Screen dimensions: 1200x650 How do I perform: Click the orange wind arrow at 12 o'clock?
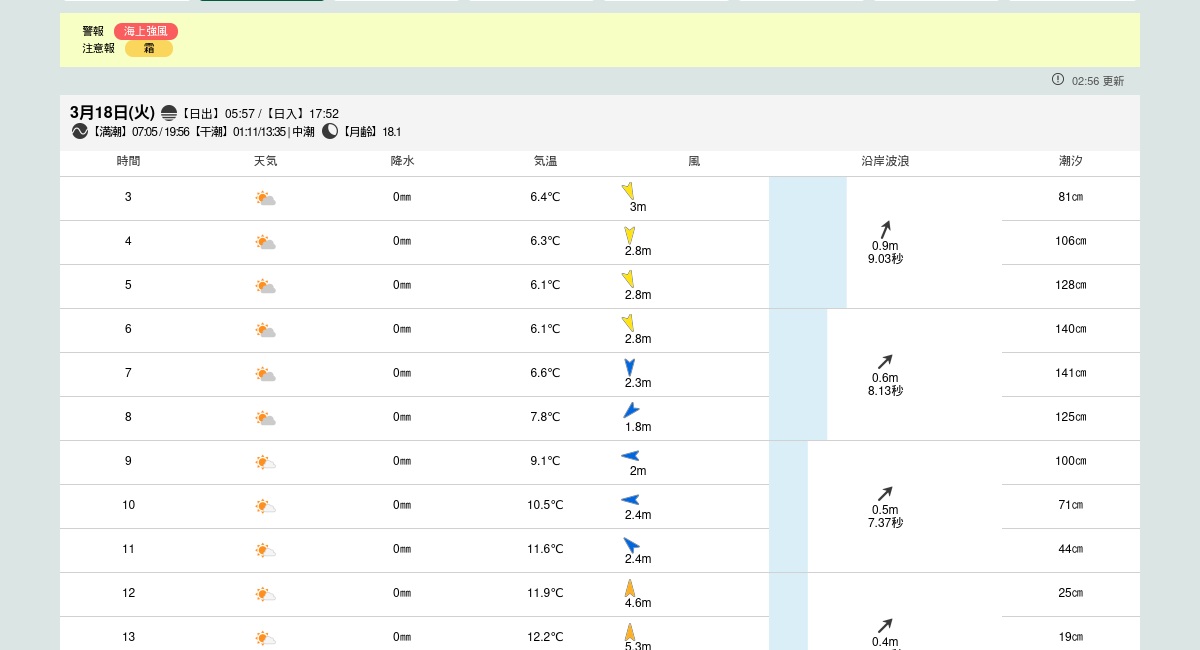[x=630, y=588]
